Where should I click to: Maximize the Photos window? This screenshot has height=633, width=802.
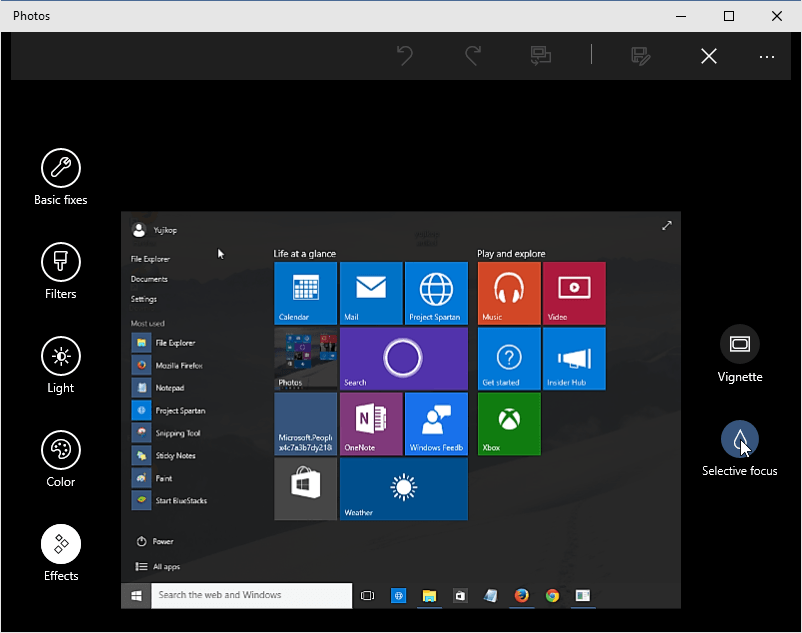pyautogui.click(x=729, y=16)
